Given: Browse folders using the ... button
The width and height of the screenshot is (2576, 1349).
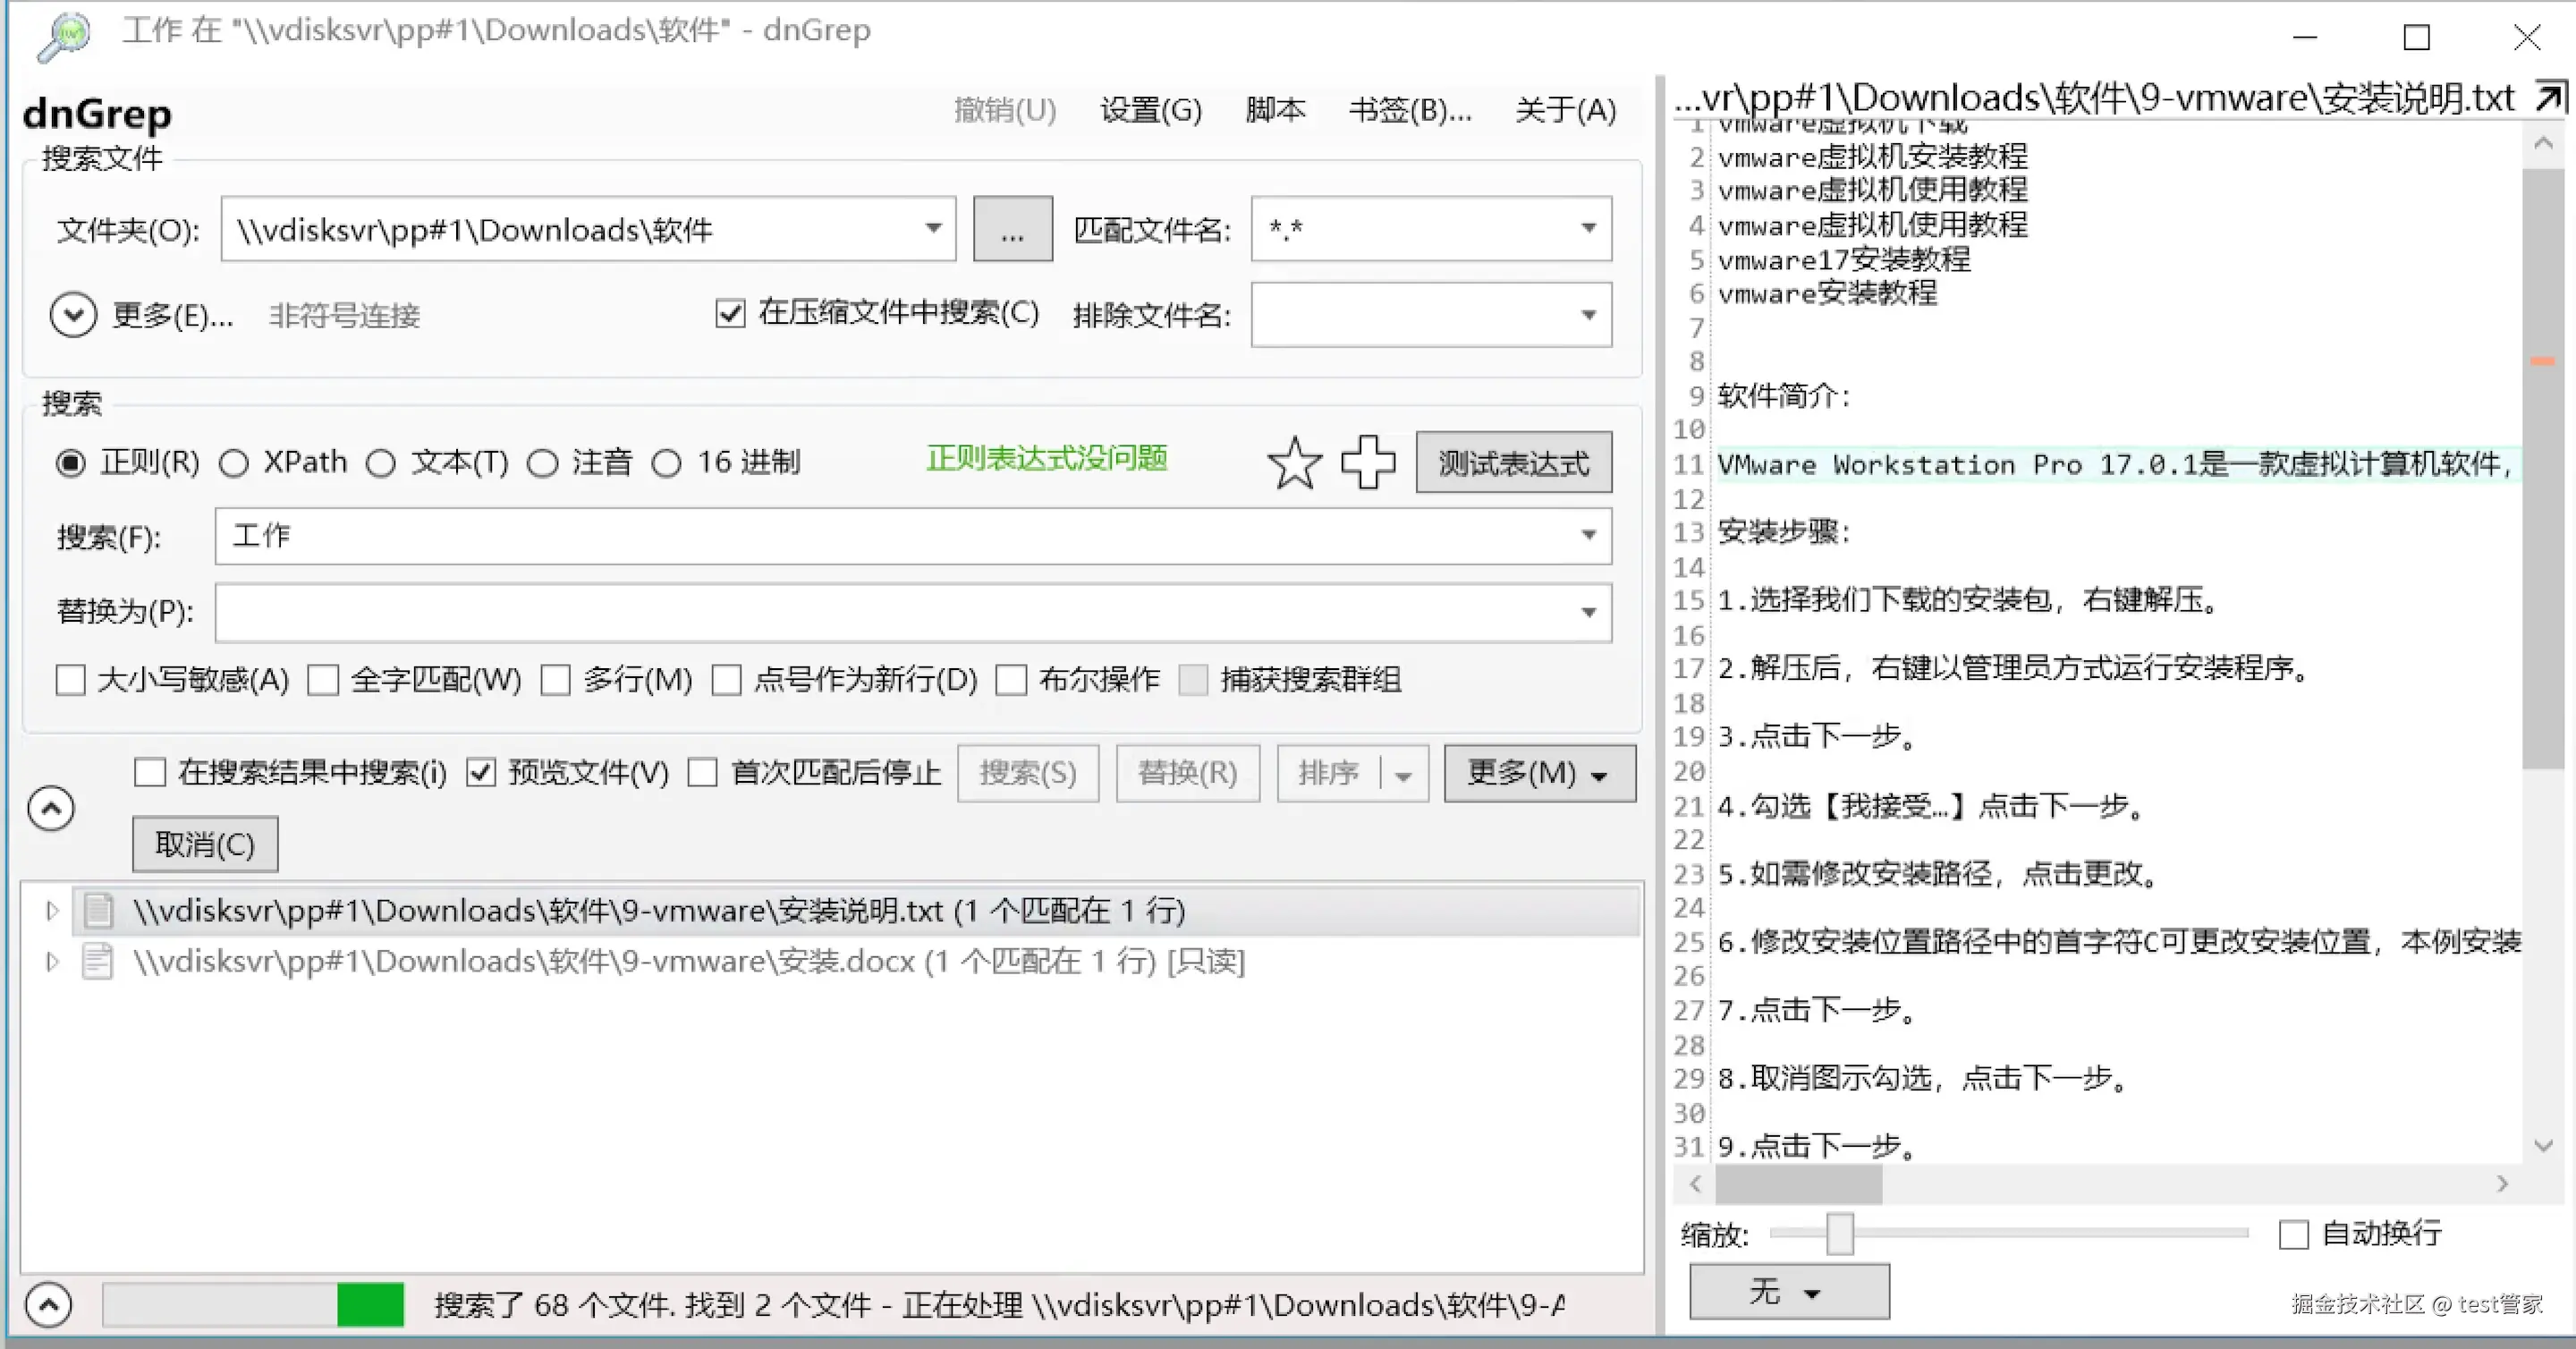Looking at the screenshot, I should point(1012,229).
